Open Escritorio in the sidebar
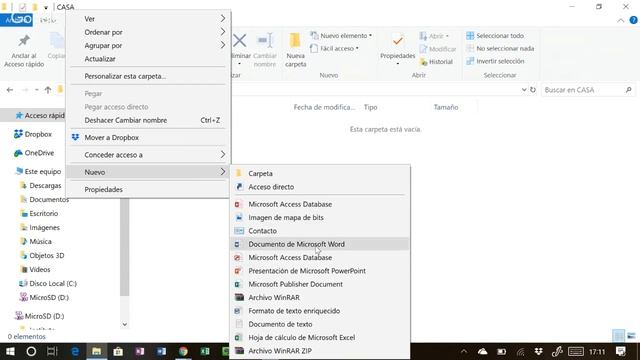This screenshot has height=360, width=640. coord(39,213)
